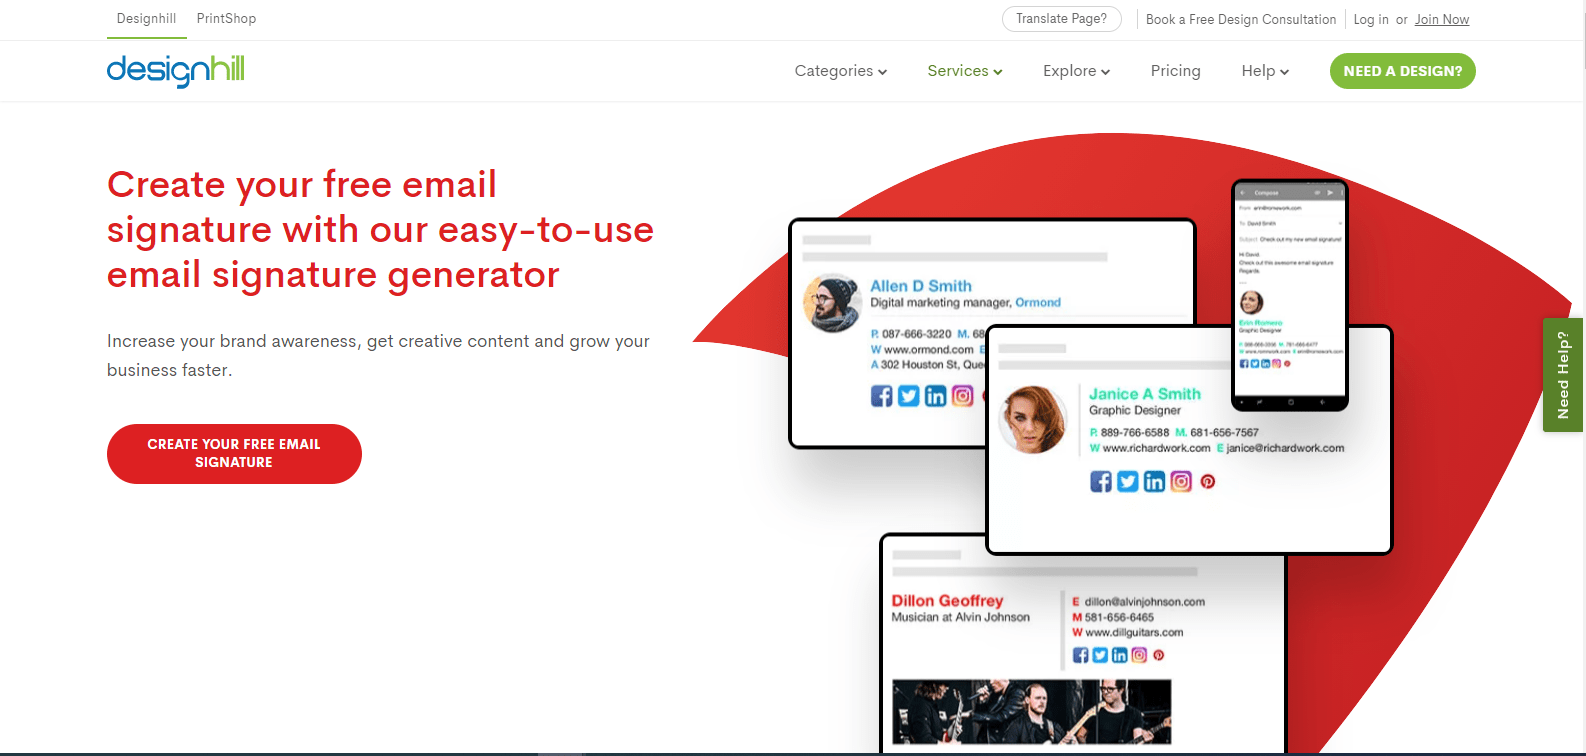Click Book a Free Design Consultation
Screen dimensions: 1586x756
point(1241,19)
